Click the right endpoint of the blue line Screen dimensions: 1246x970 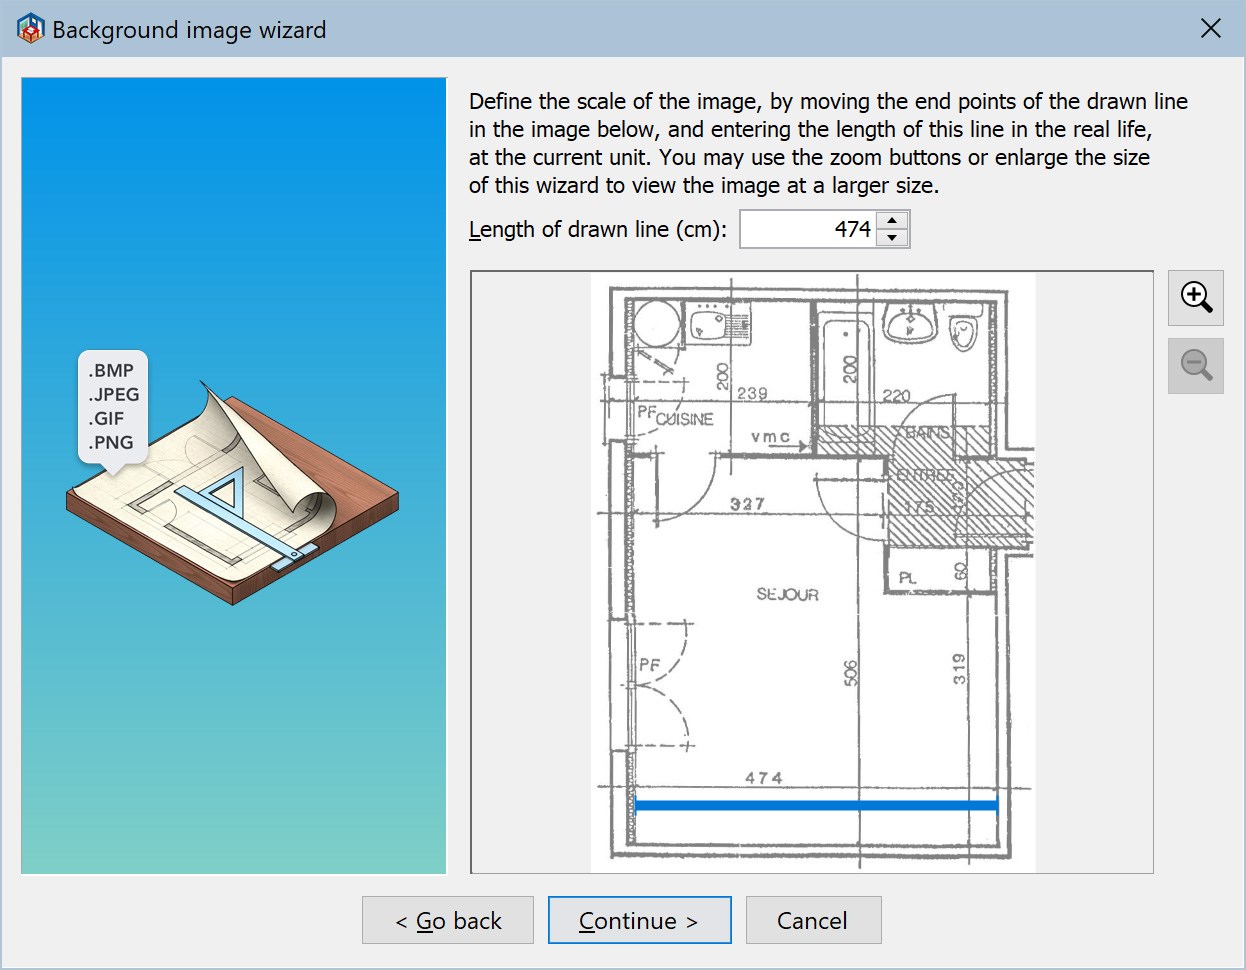click(x=996, y=803)
